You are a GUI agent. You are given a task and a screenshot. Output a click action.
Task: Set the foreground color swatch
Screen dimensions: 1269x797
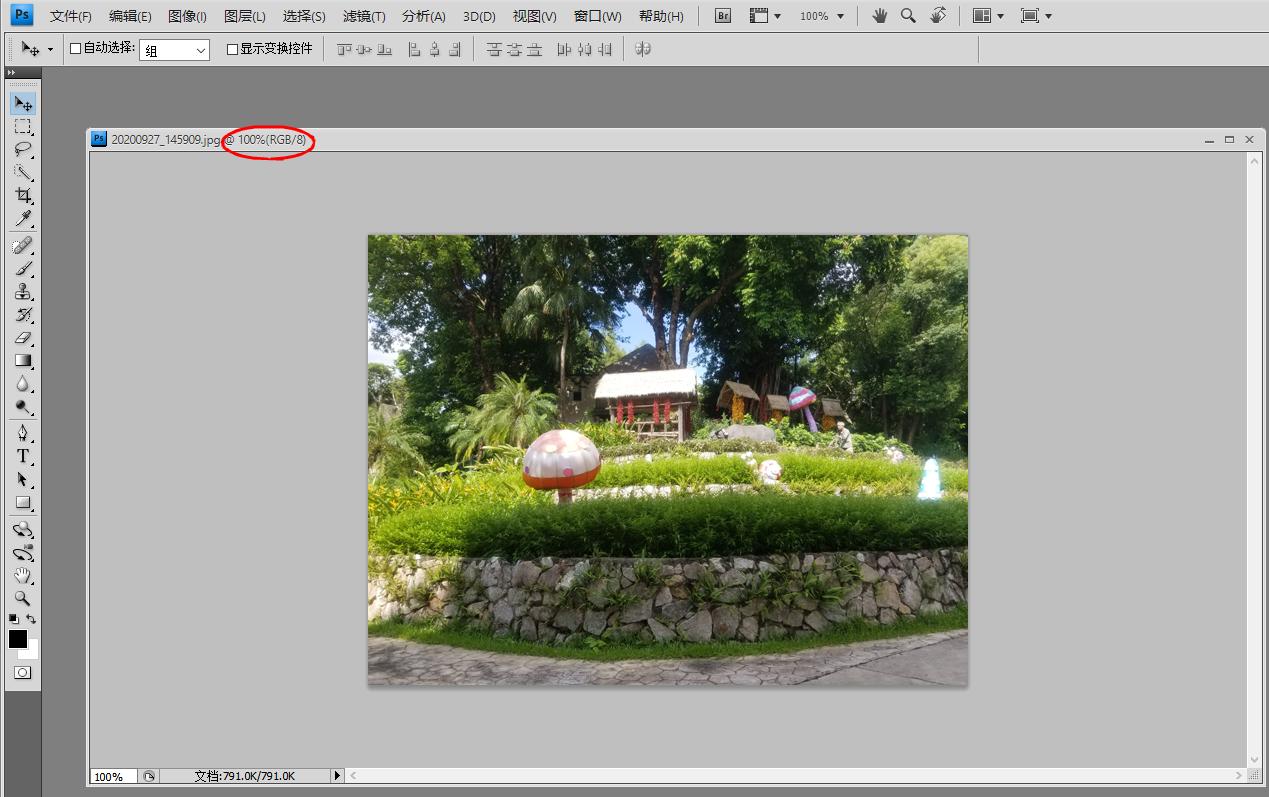point(18,639)
